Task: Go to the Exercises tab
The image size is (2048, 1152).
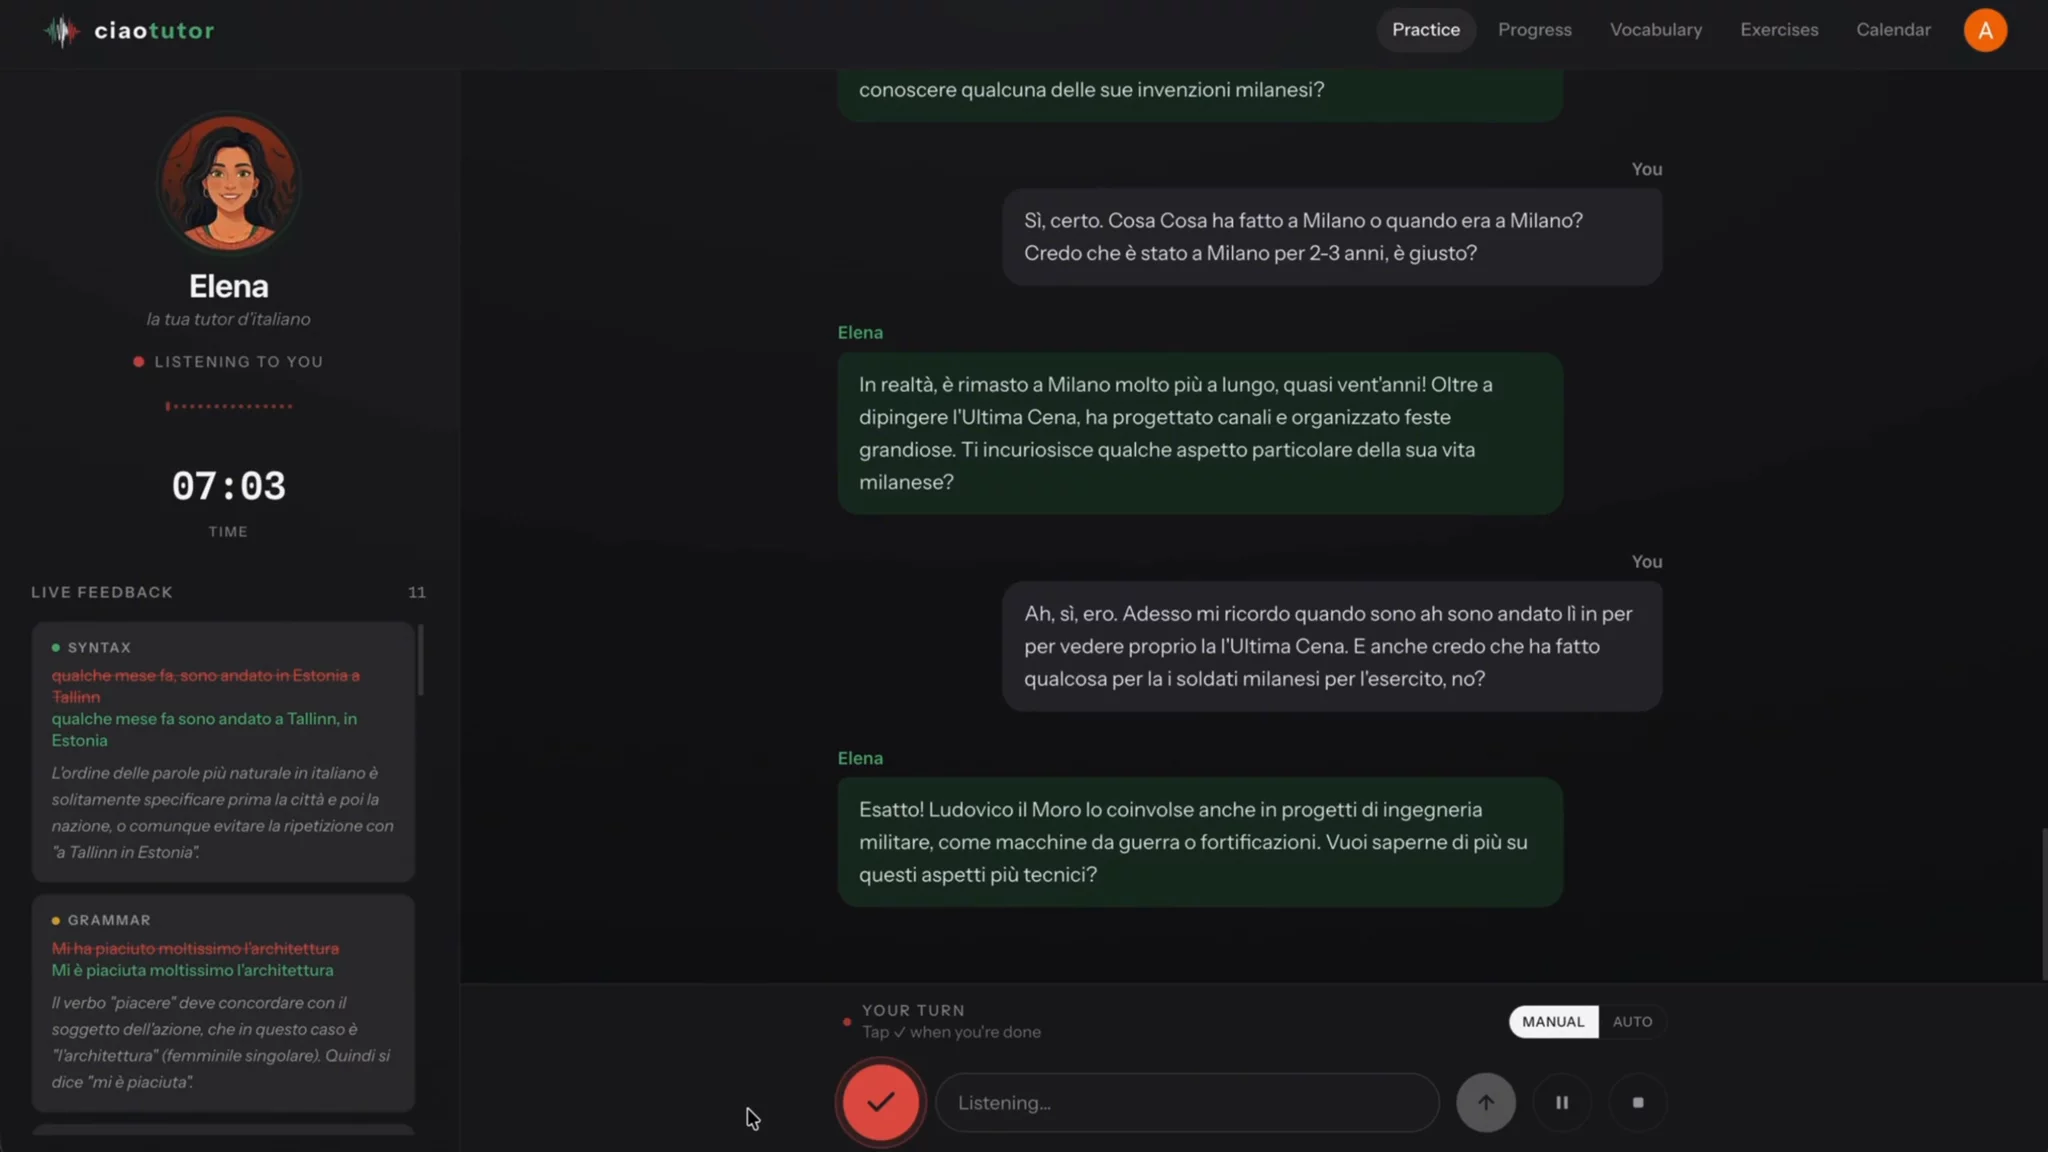Action: click(1779, 30)
